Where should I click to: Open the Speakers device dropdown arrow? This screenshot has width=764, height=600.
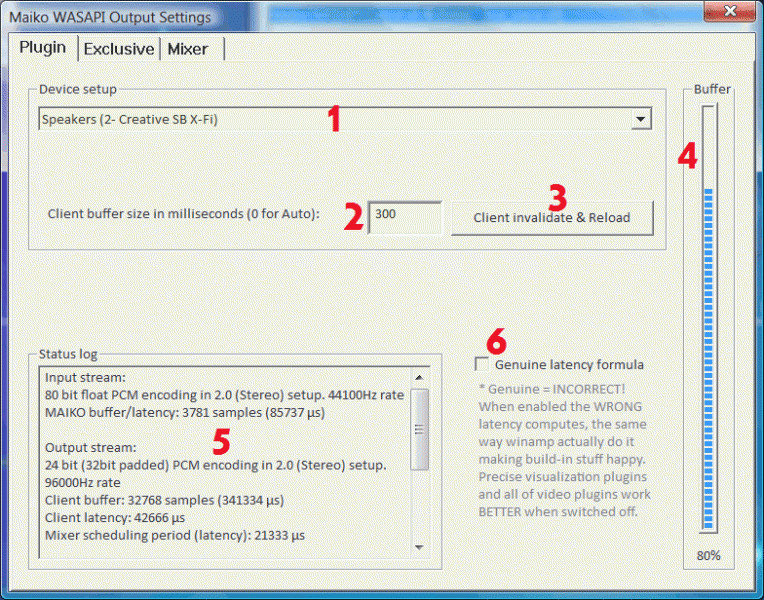tap(641, 119)
